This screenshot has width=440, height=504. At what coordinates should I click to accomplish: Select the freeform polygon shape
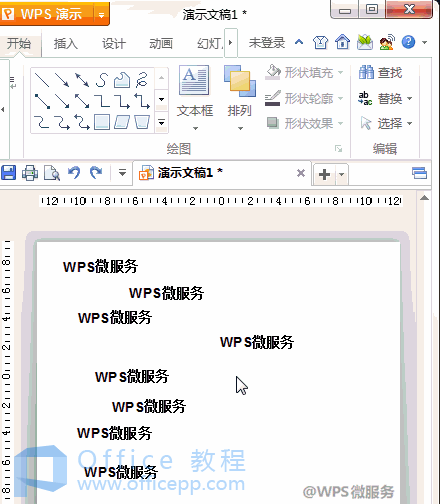pos(122,80)
